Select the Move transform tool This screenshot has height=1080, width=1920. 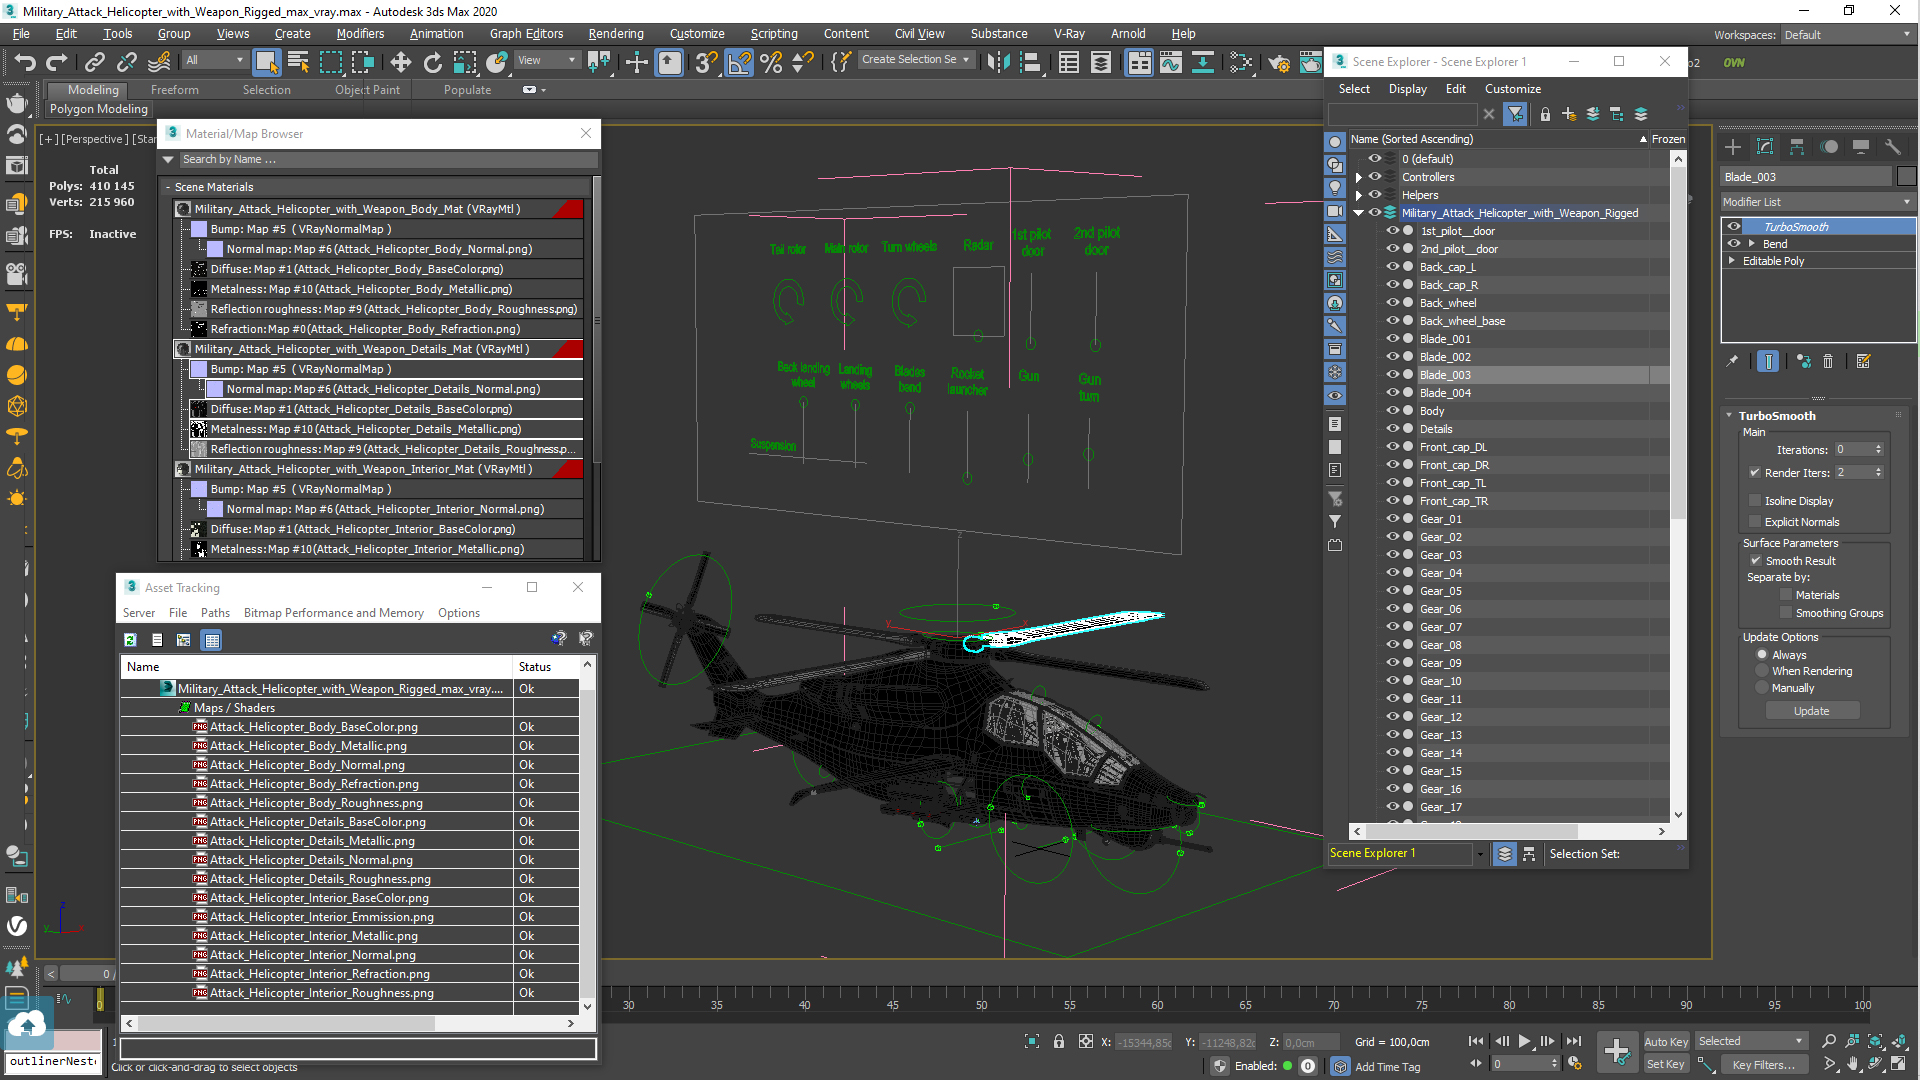pos(400,63)
